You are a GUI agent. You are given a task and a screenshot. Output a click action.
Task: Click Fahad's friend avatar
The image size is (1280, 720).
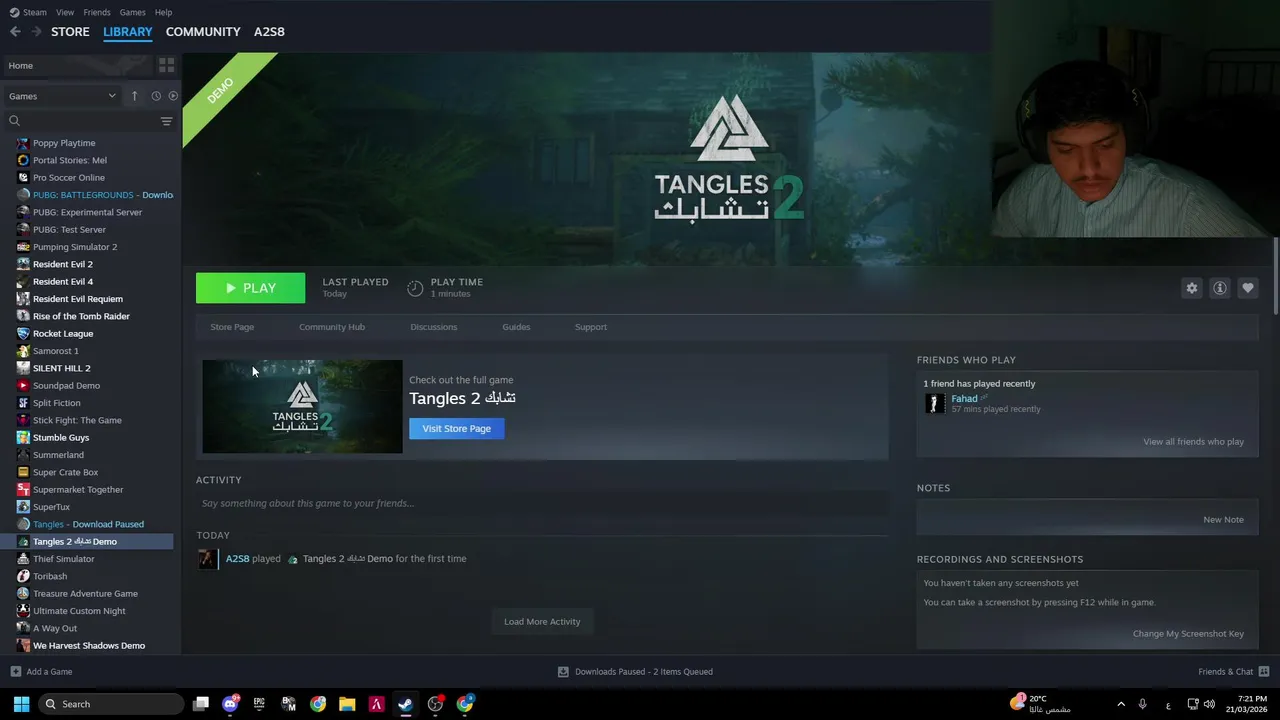[935, 403]
